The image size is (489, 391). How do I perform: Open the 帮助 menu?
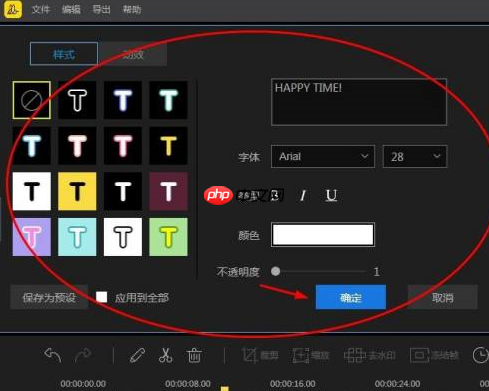coord(132,9)
